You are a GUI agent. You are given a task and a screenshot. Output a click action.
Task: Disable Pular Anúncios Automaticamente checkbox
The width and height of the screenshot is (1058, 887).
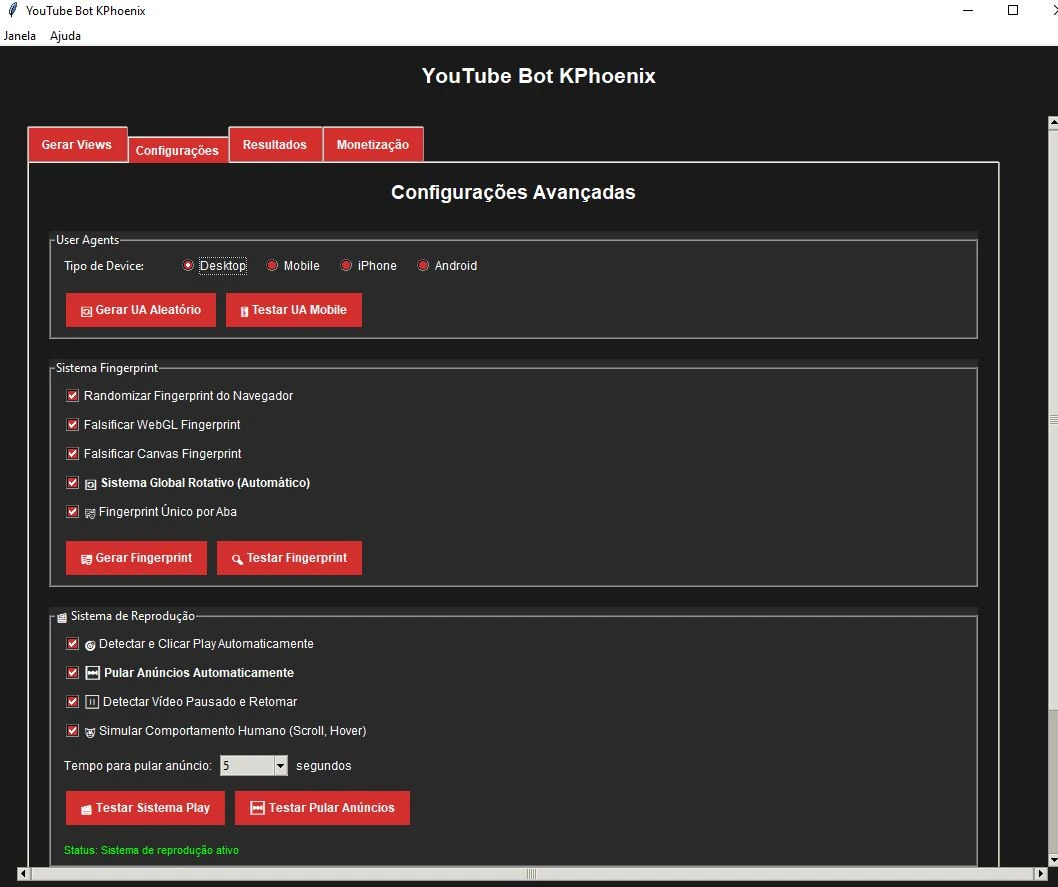[72, 673]
